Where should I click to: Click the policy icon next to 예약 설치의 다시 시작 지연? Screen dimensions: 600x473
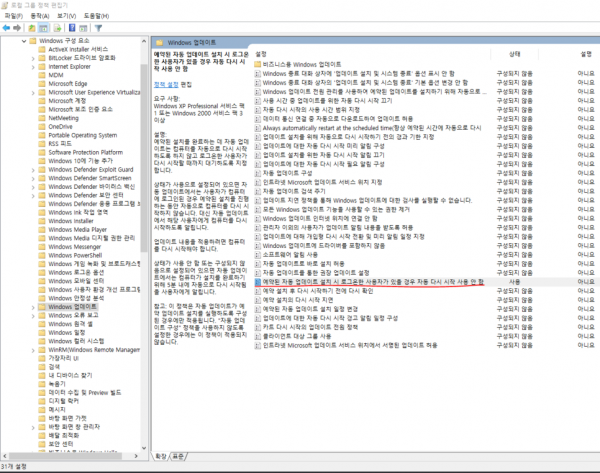click(x=258, y=300)
